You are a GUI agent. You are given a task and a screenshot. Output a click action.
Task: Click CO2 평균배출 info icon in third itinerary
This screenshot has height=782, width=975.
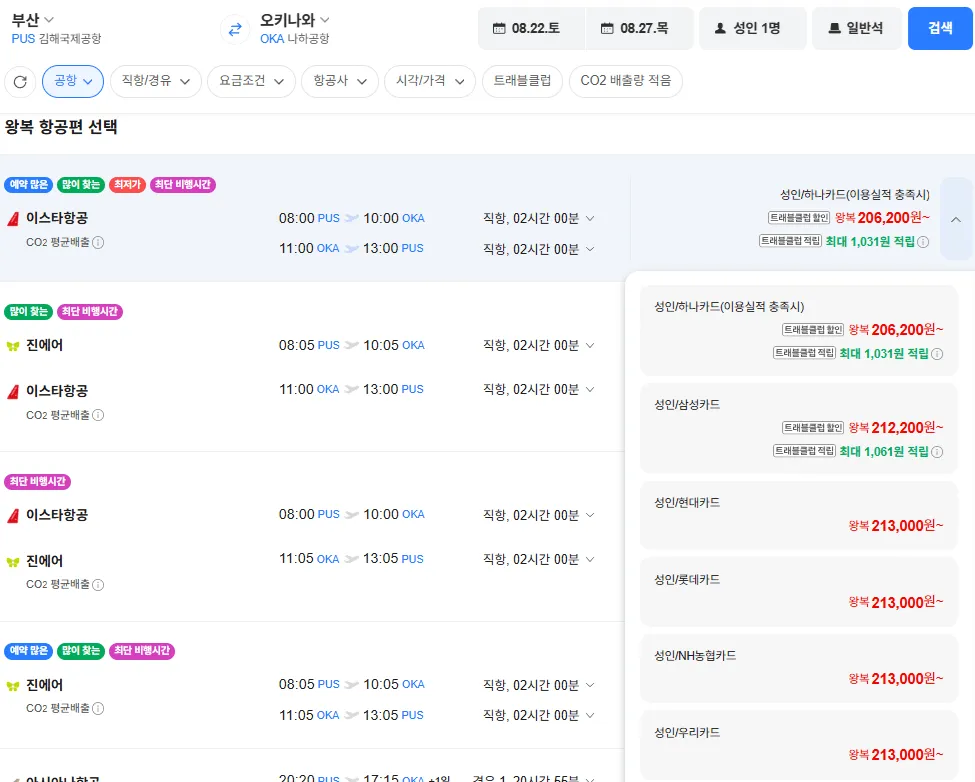tap(98, 584)
